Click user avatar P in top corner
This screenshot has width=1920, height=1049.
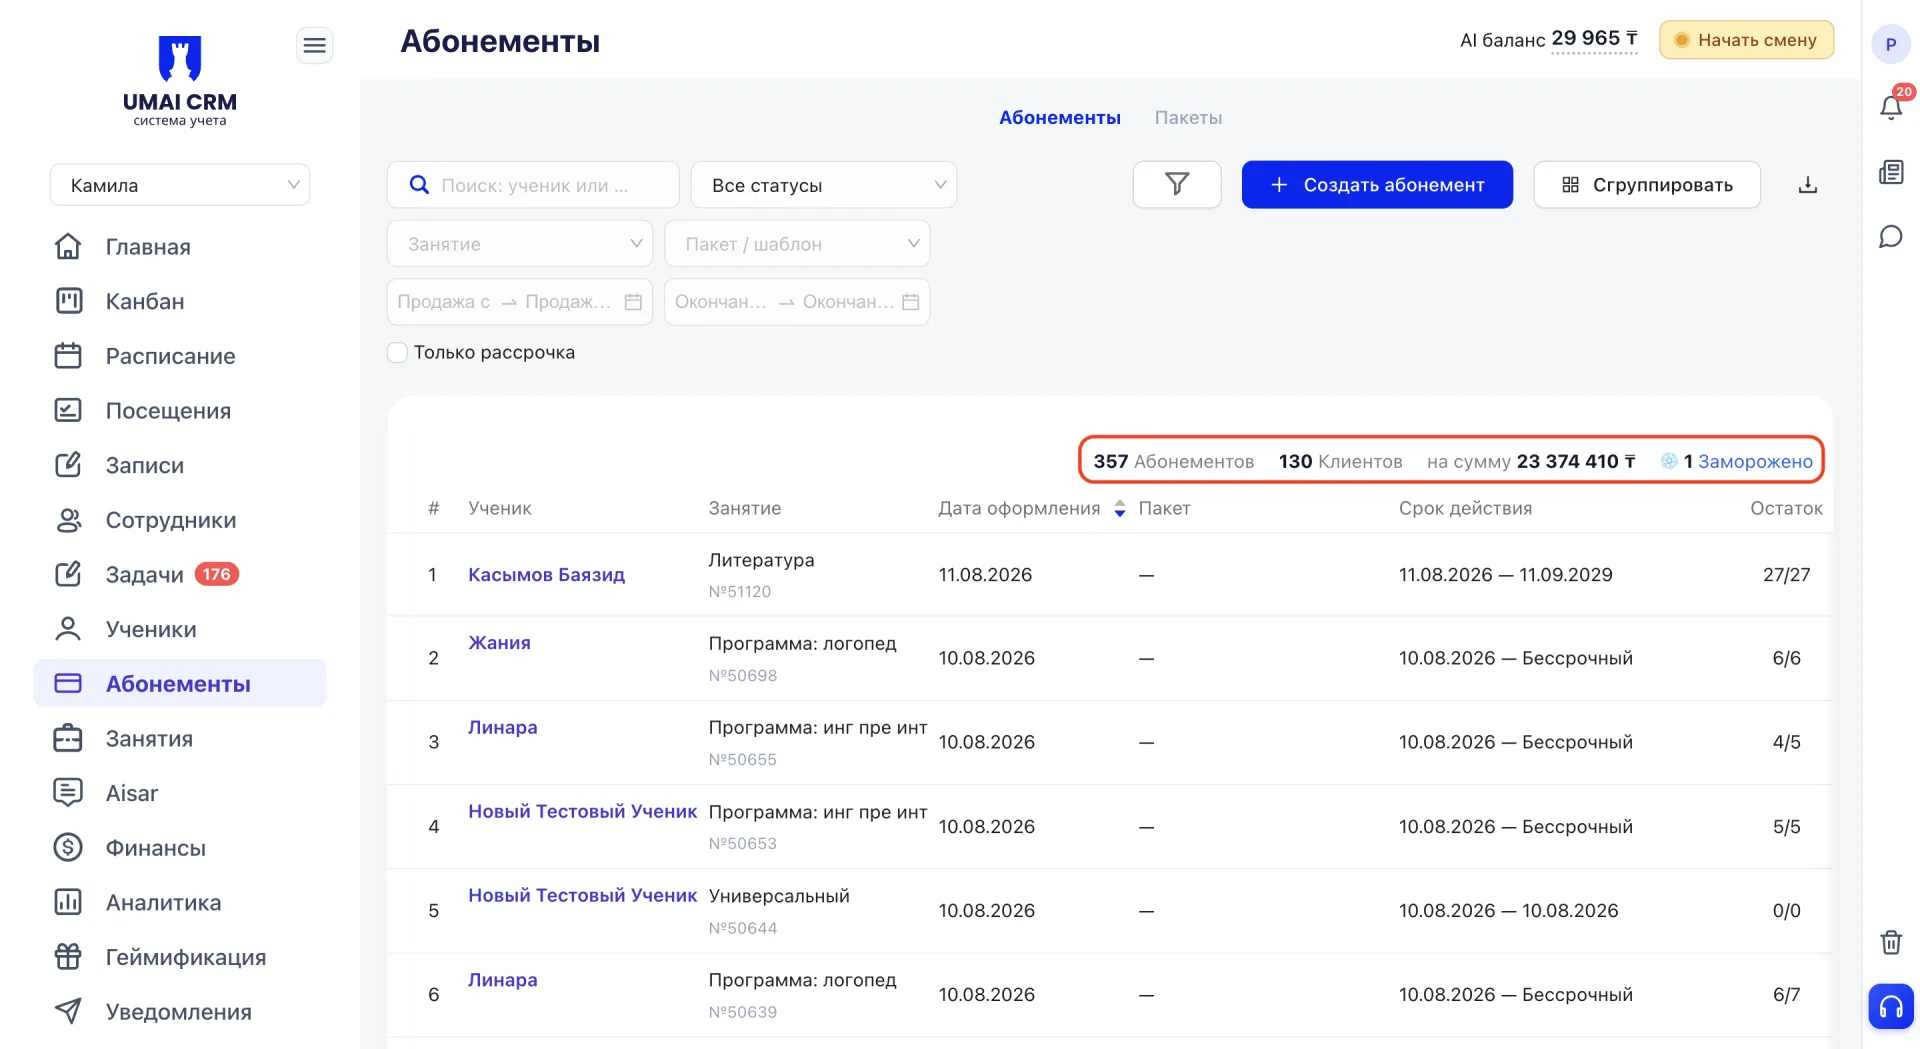tap(1891, 44)
